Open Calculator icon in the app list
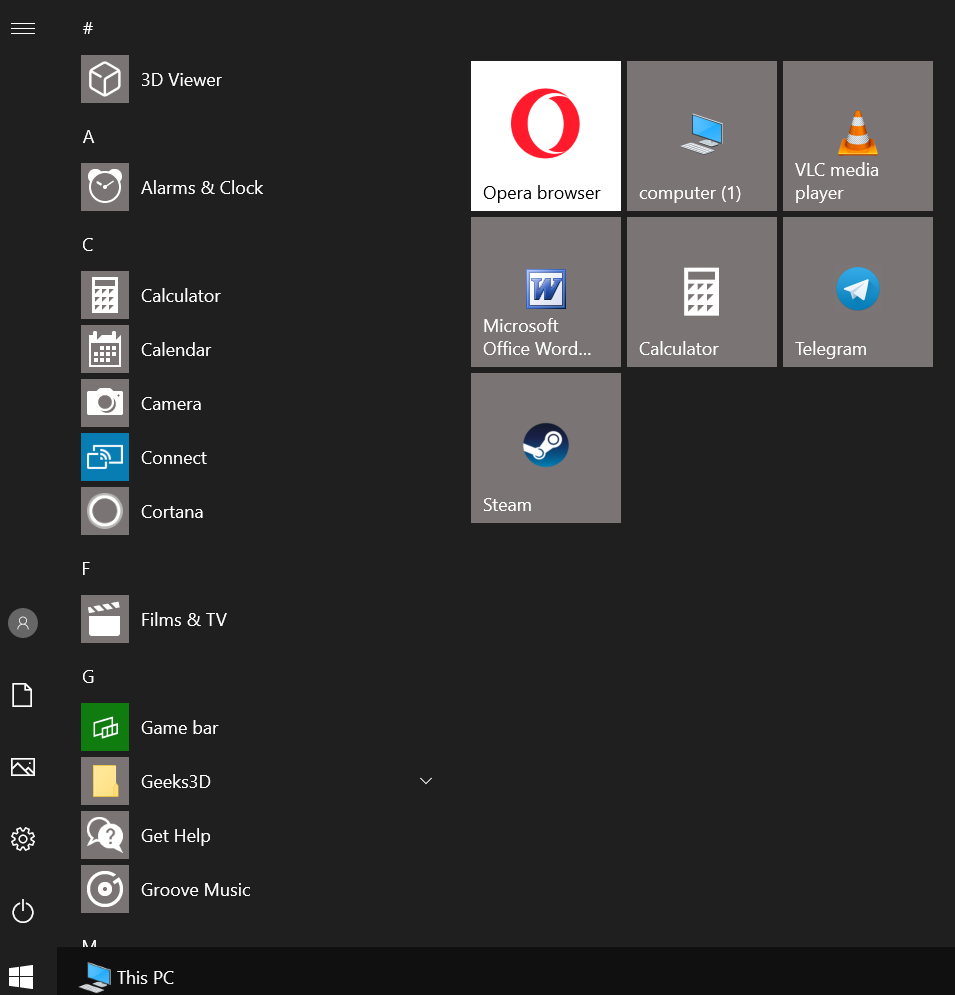955x995 pixels. 105,295
